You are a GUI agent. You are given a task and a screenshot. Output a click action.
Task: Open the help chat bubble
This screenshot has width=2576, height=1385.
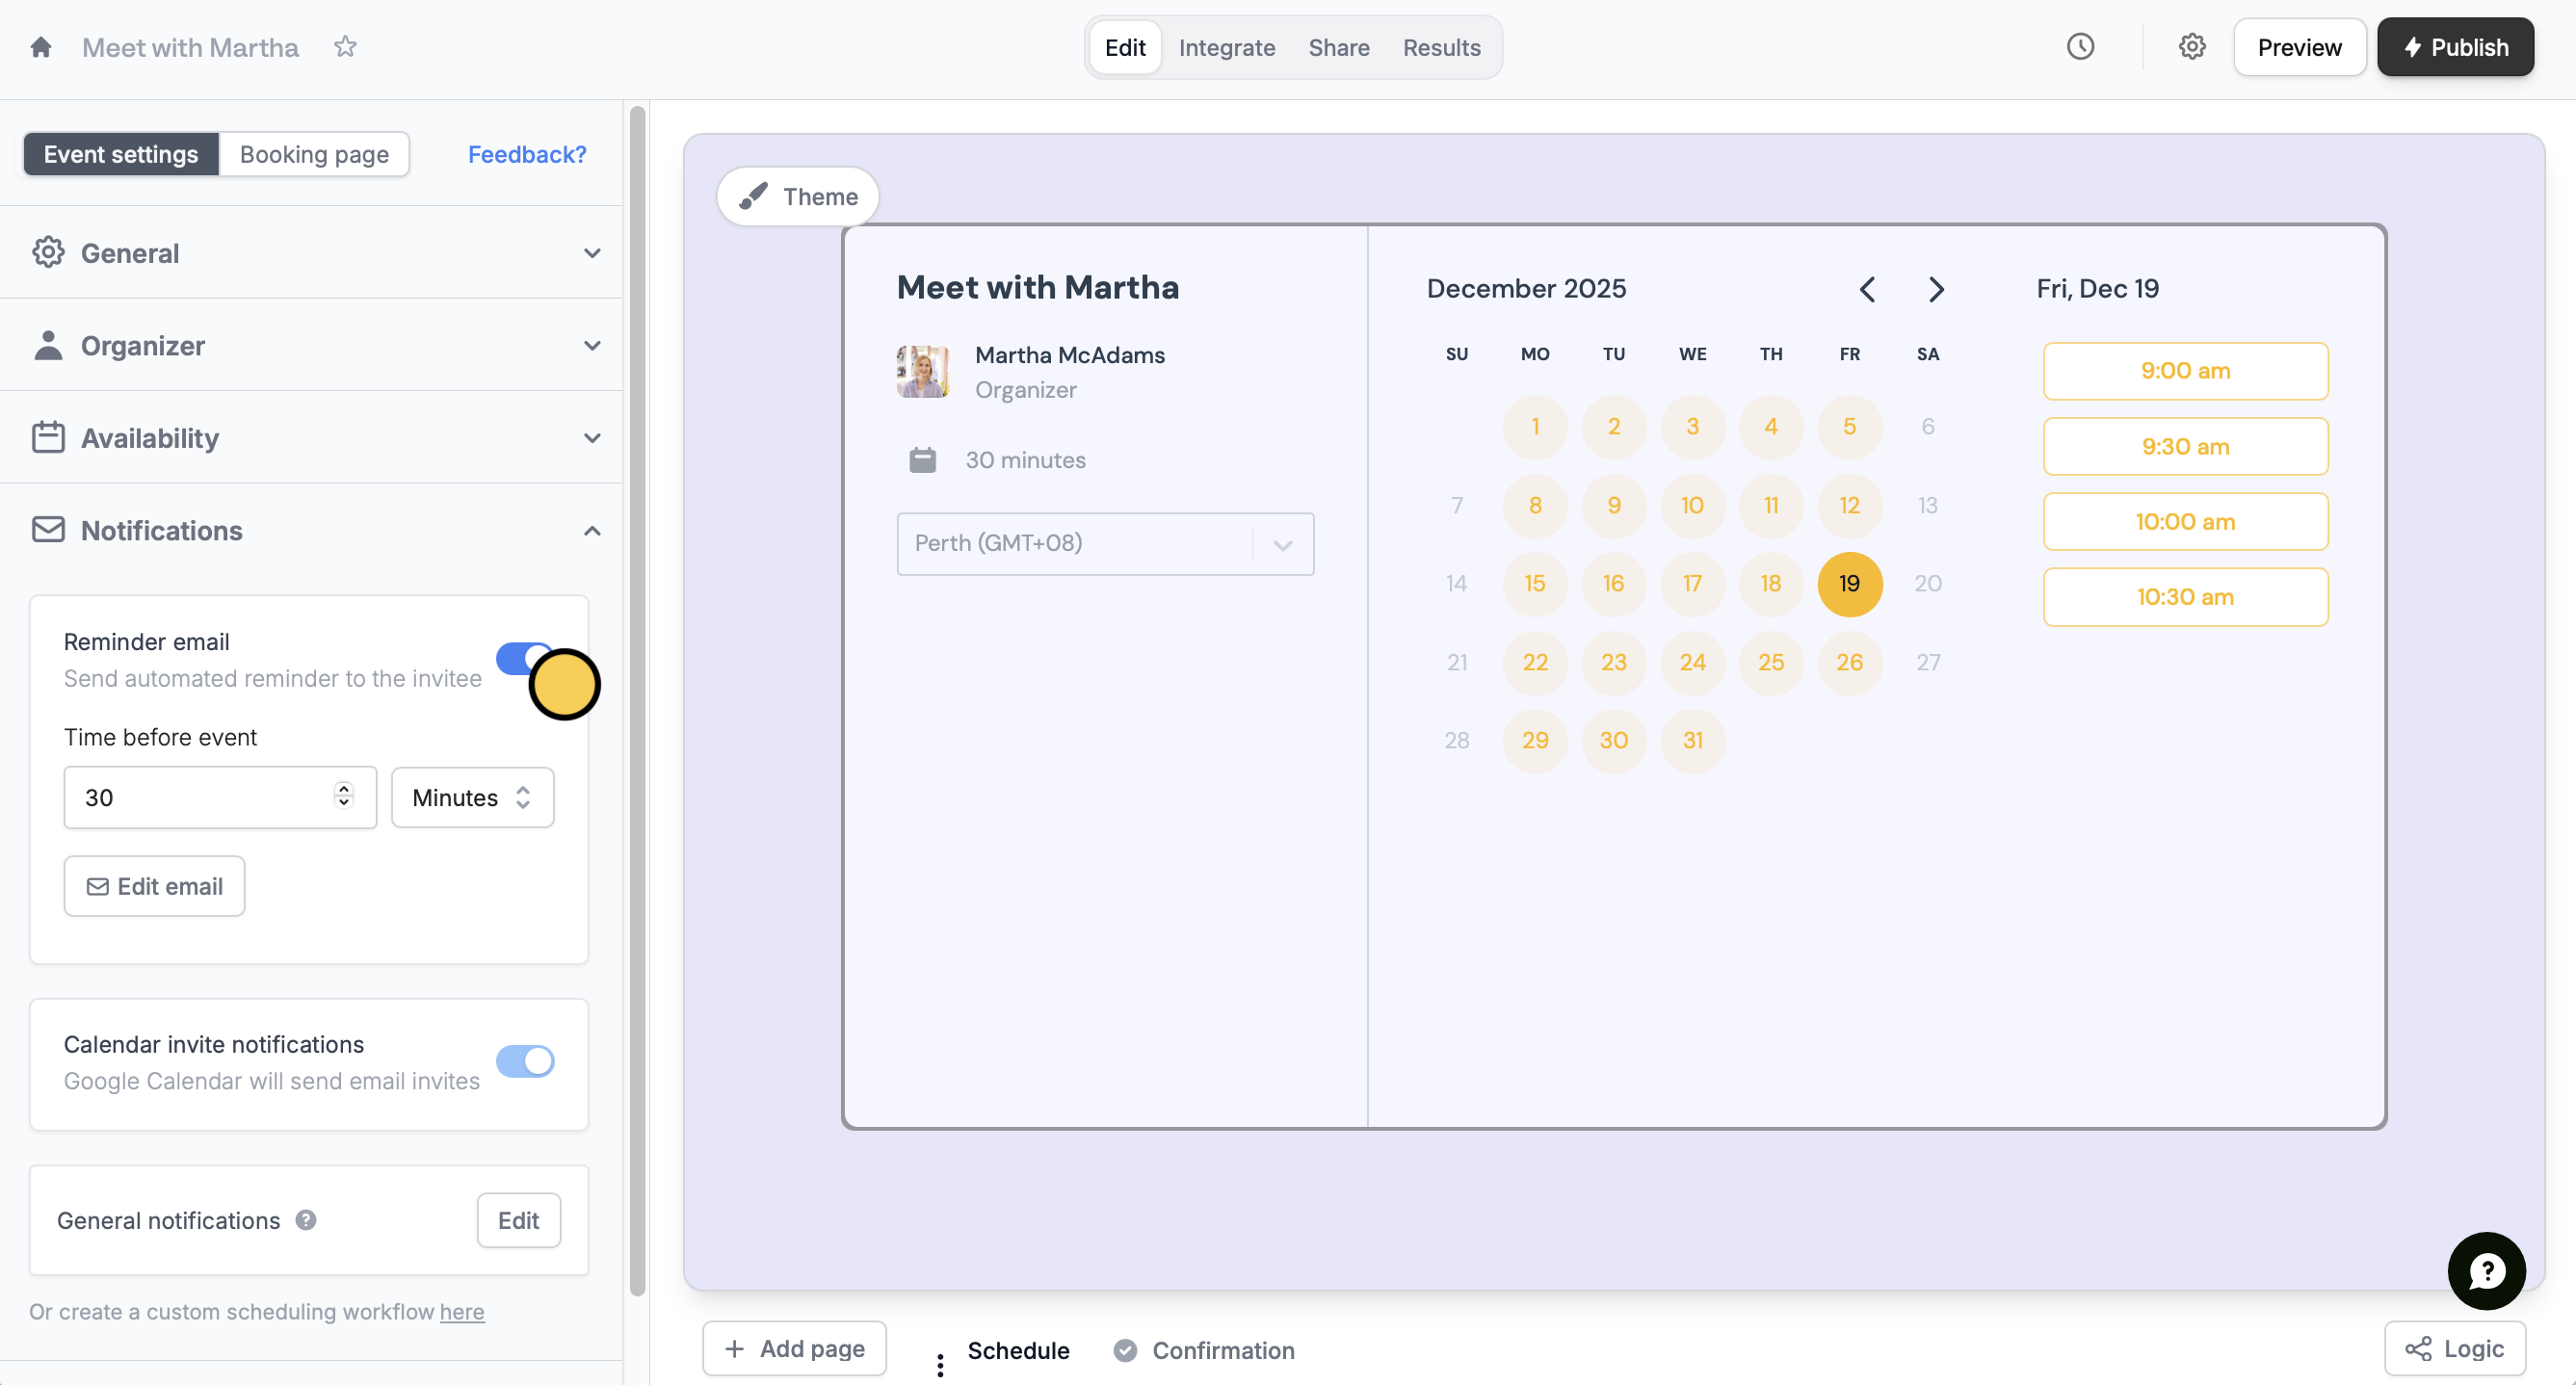pyautogui.click(x=2486, y=1270)
